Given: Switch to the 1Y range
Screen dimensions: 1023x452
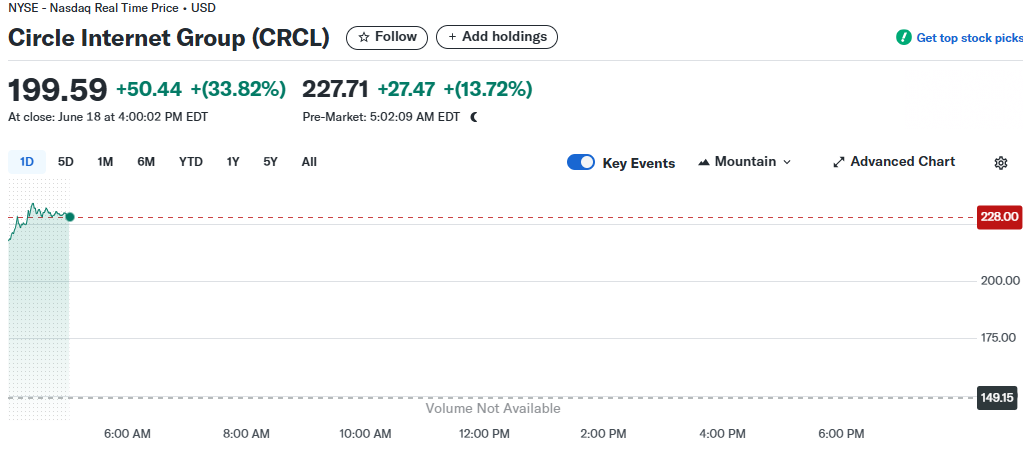Looking at the screenshot, I should click(x=233, y=162).
